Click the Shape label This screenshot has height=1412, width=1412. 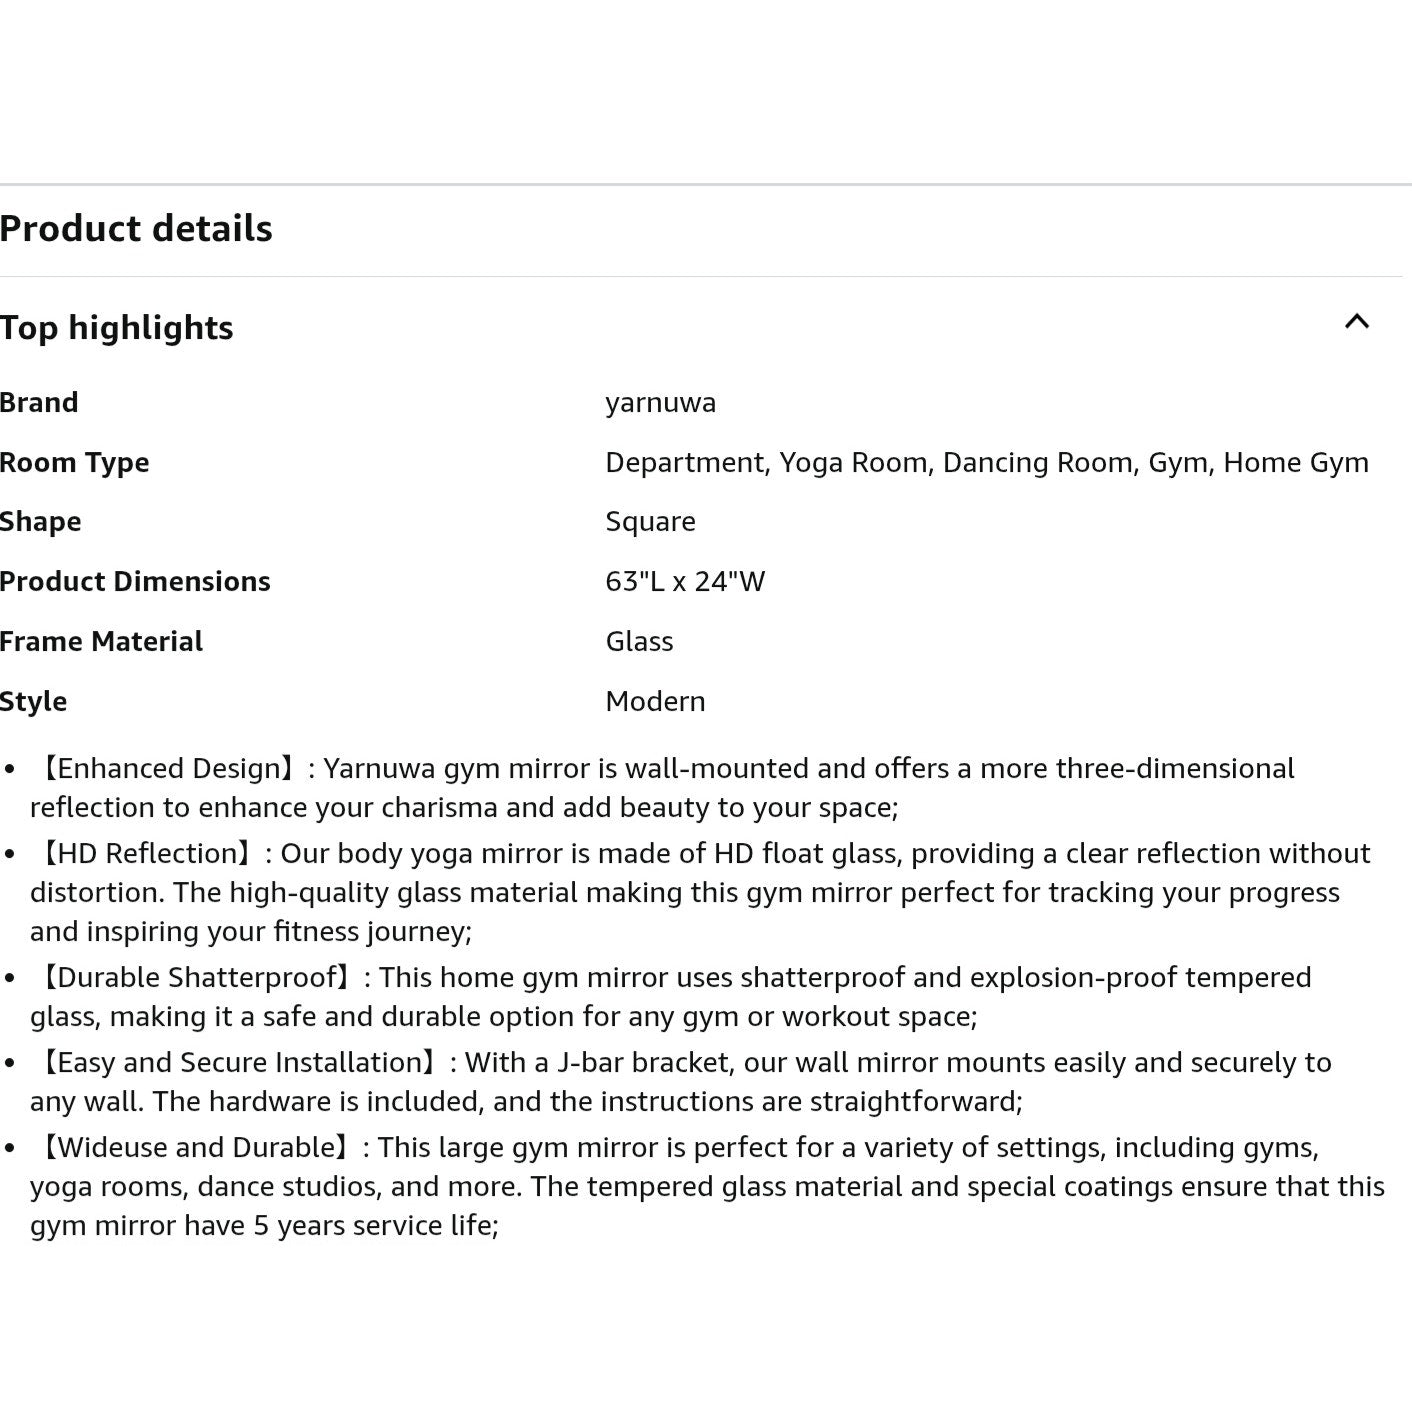pos(41,523)
